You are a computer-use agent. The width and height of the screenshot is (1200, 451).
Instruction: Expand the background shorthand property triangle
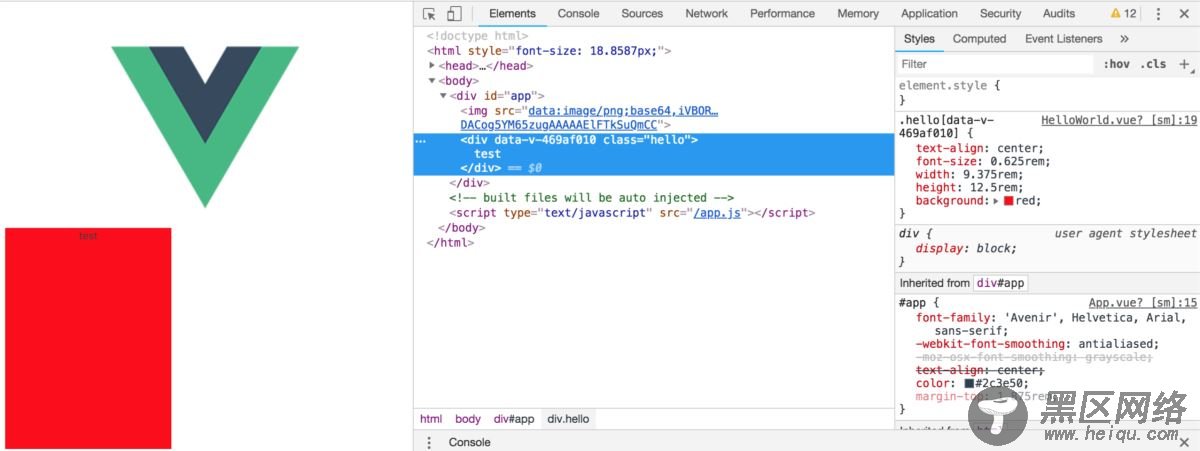tap(995, 201)
